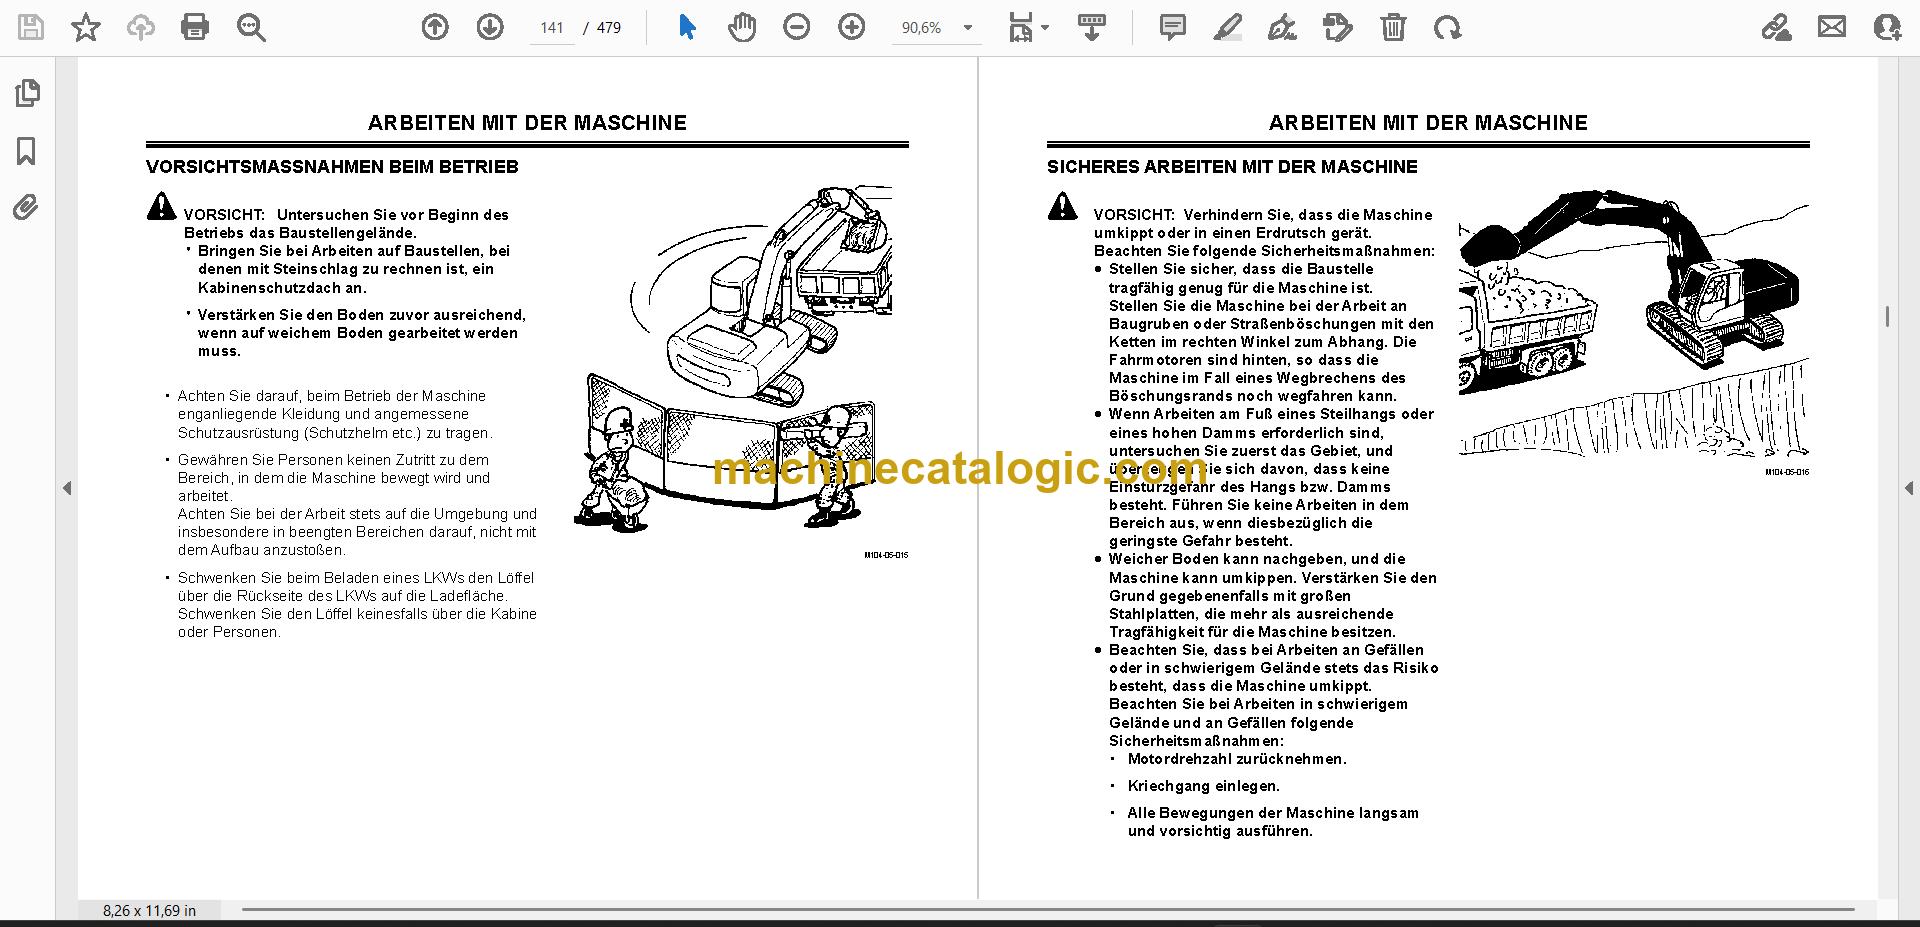Click the Save file icon
Screen dimensions: 1920x927
click(x=31, y=27)
